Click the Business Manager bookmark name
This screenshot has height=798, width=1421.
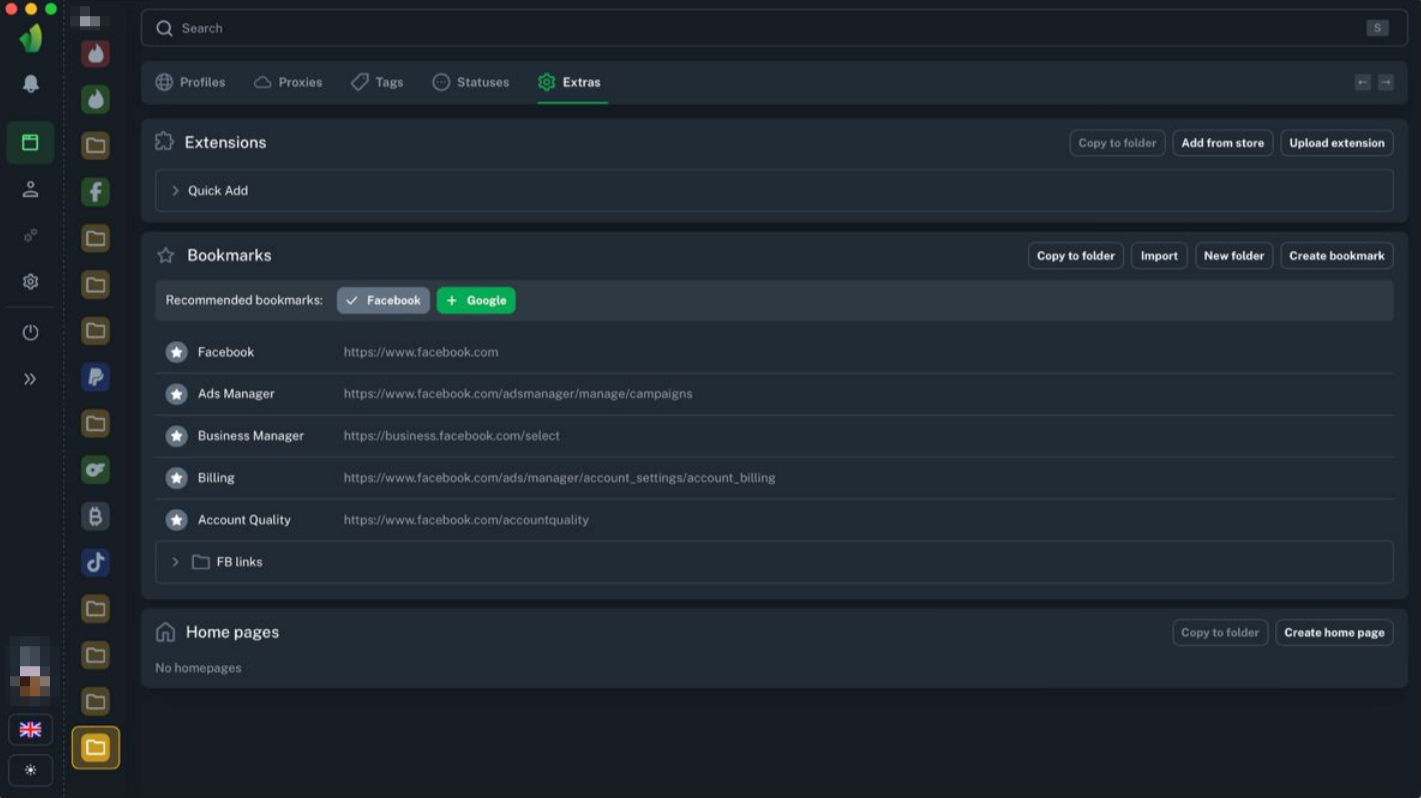coord(251,436)
